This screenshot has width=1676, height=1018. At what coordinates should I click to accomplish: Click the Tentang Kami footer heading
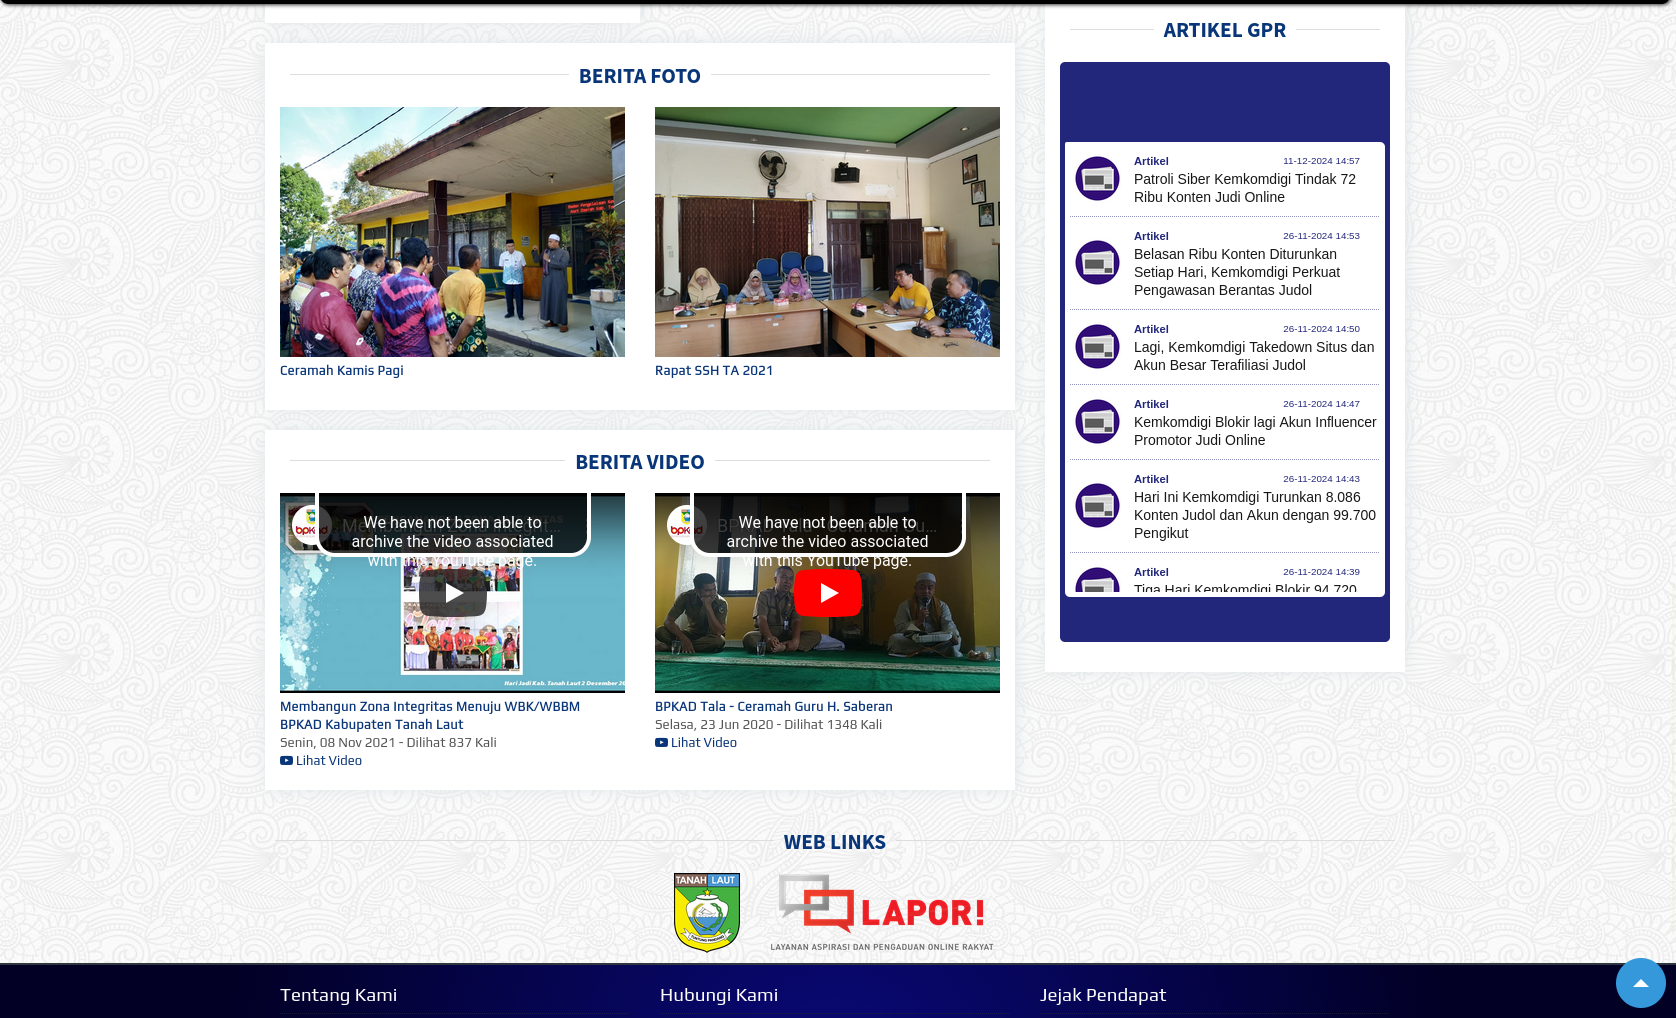339,995
